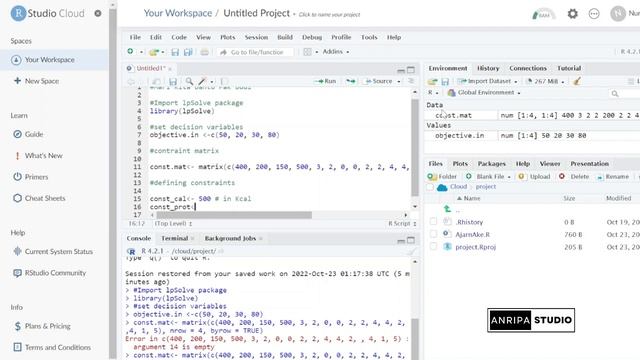This screenshot has width=640, height=360.
Task: Click the Go to file/function field
Action: click(256, 52)
